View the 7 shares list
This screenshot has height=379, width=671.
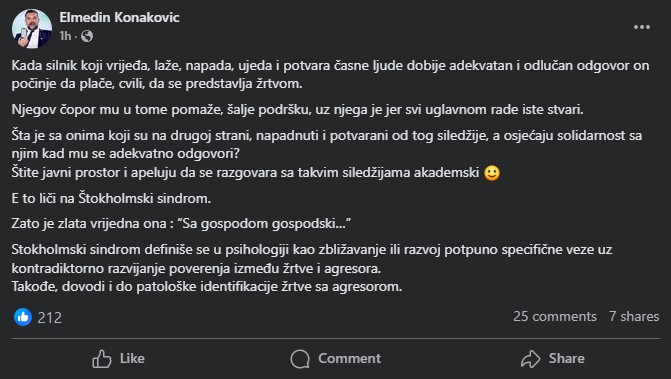click(x=634, y=317)
